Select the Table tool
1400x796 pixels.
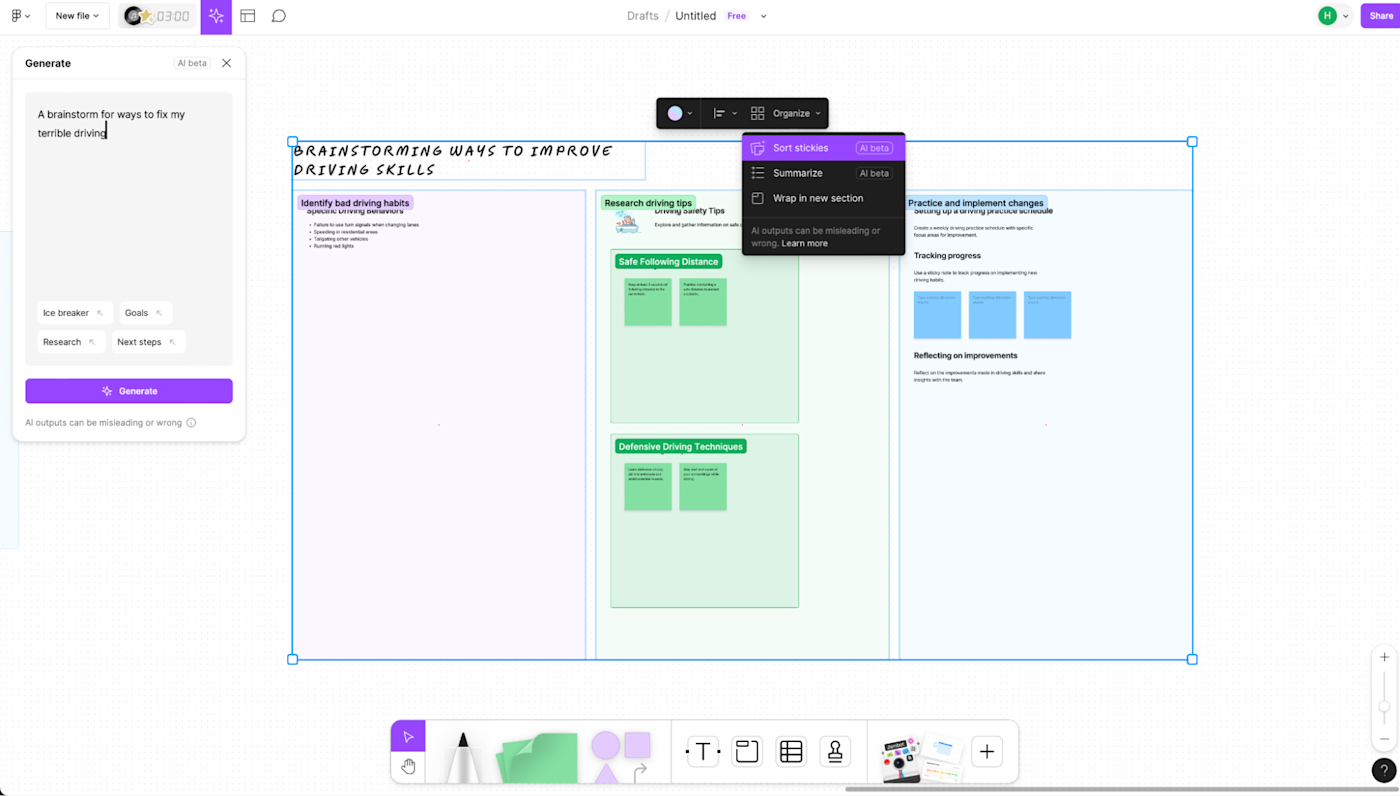pyautogui.click(x=791, y=751)
